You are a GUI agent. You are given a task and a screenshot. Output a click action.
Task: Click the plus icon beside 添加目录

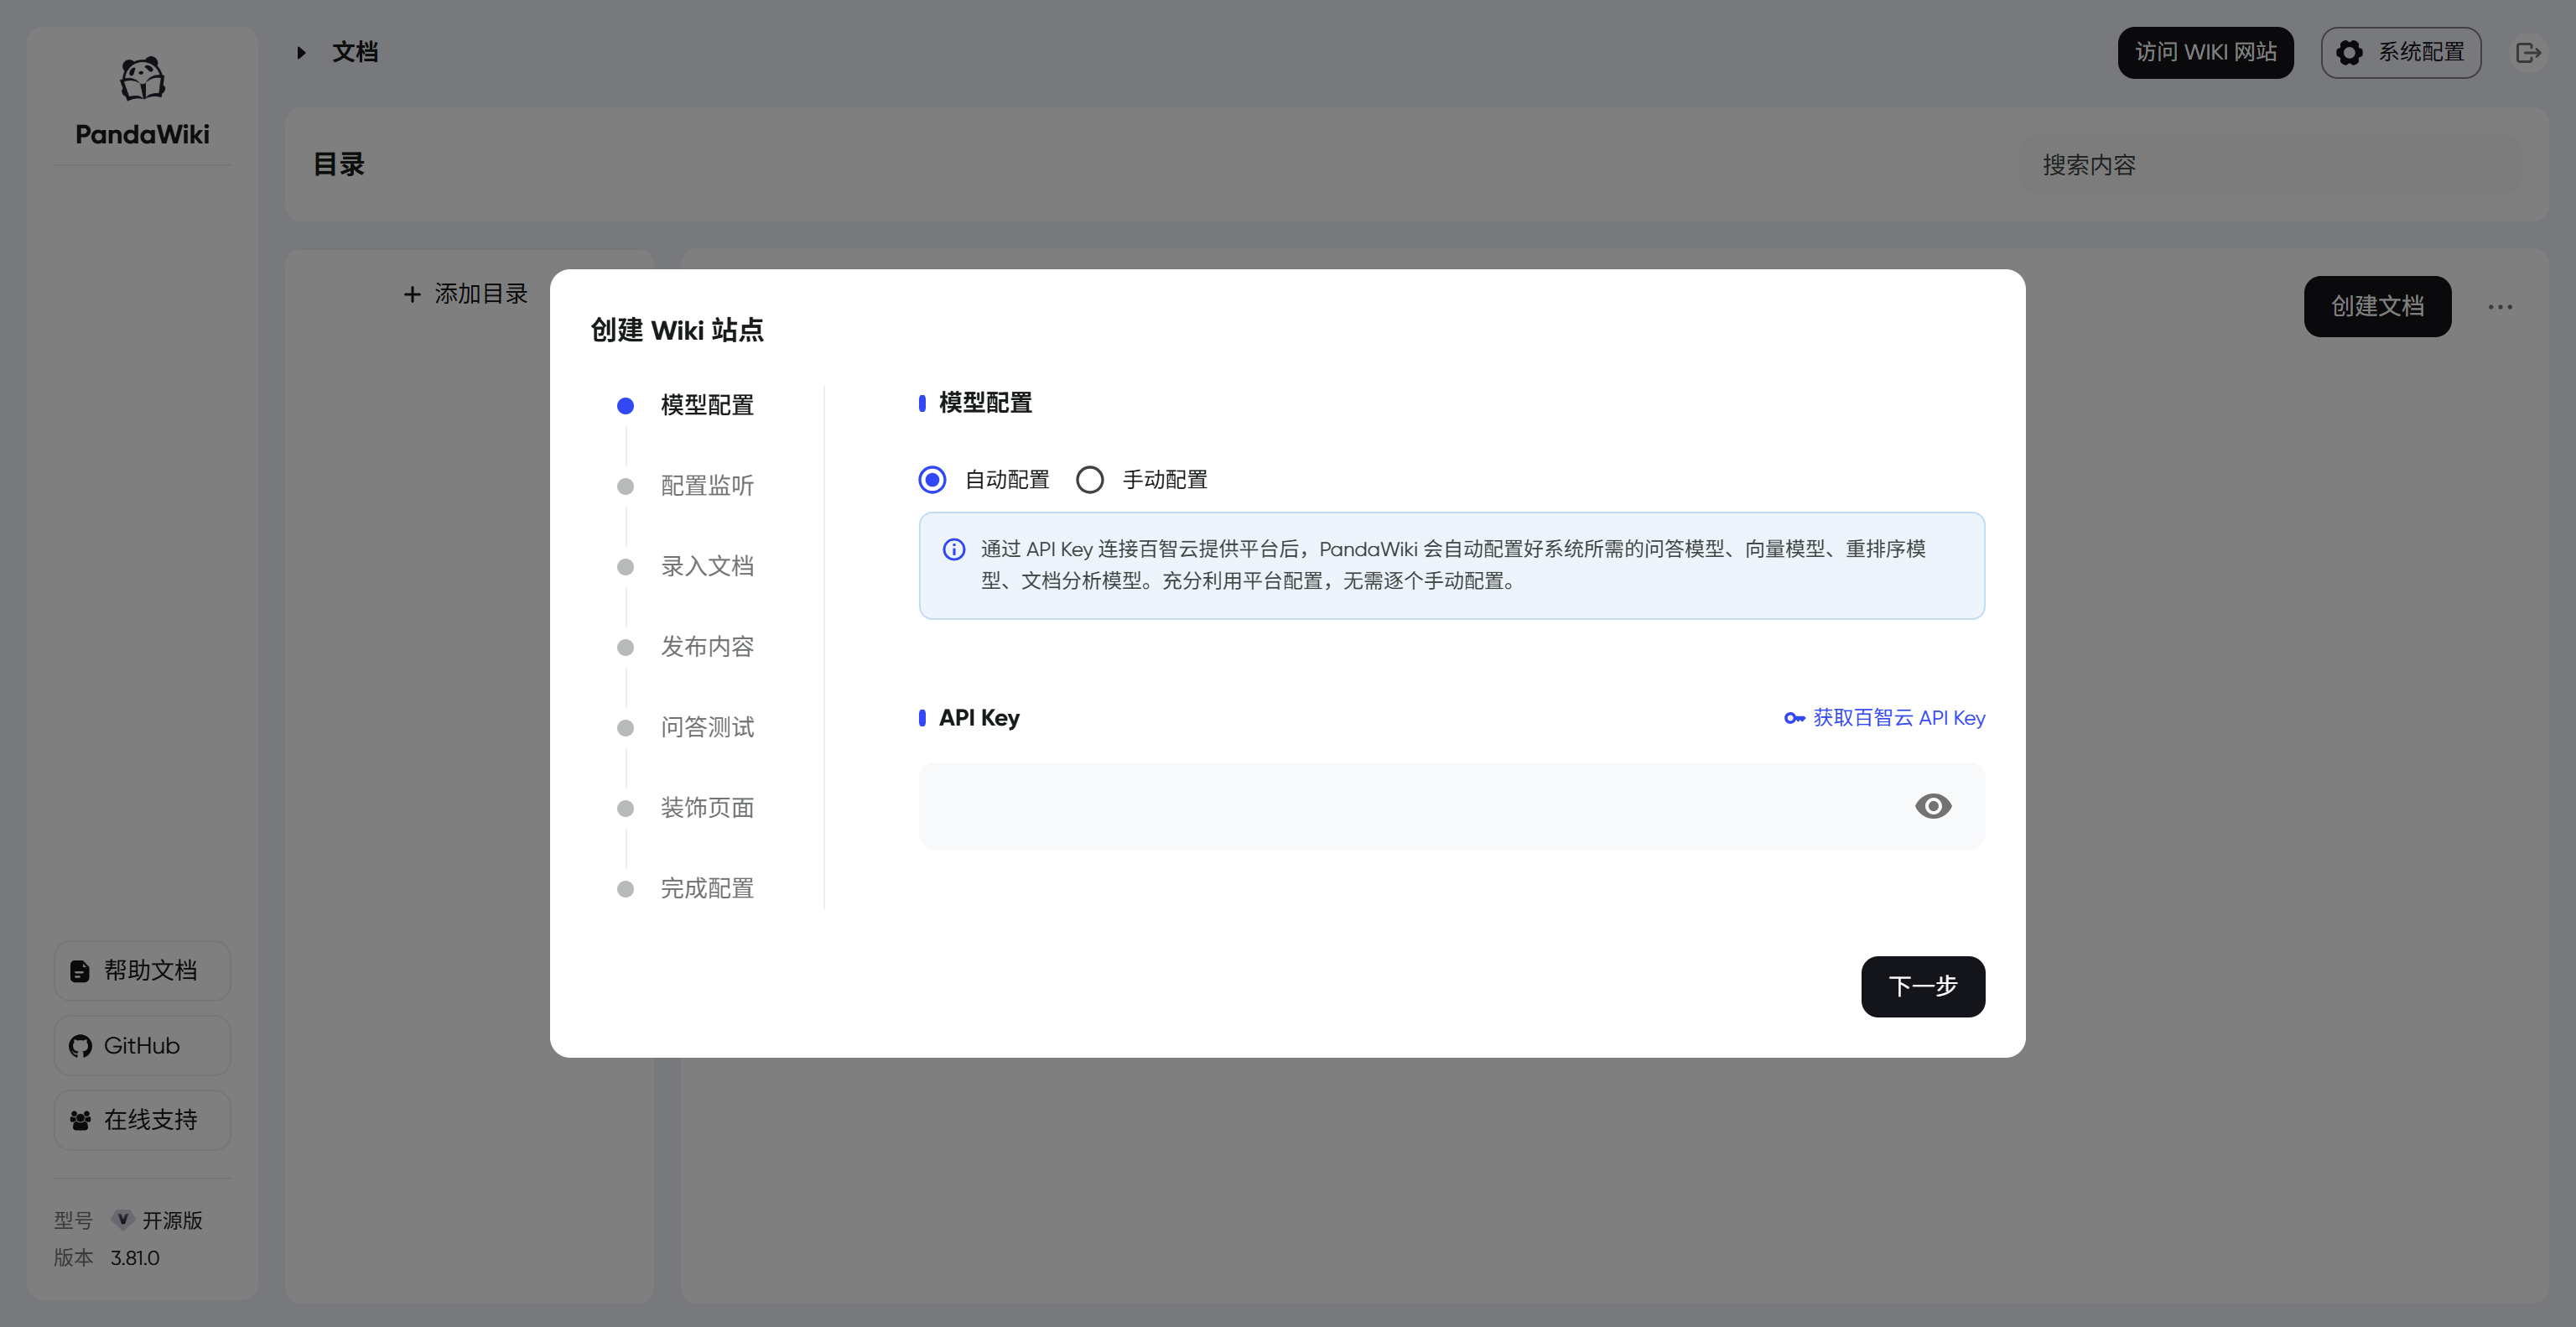click(412, 294)
